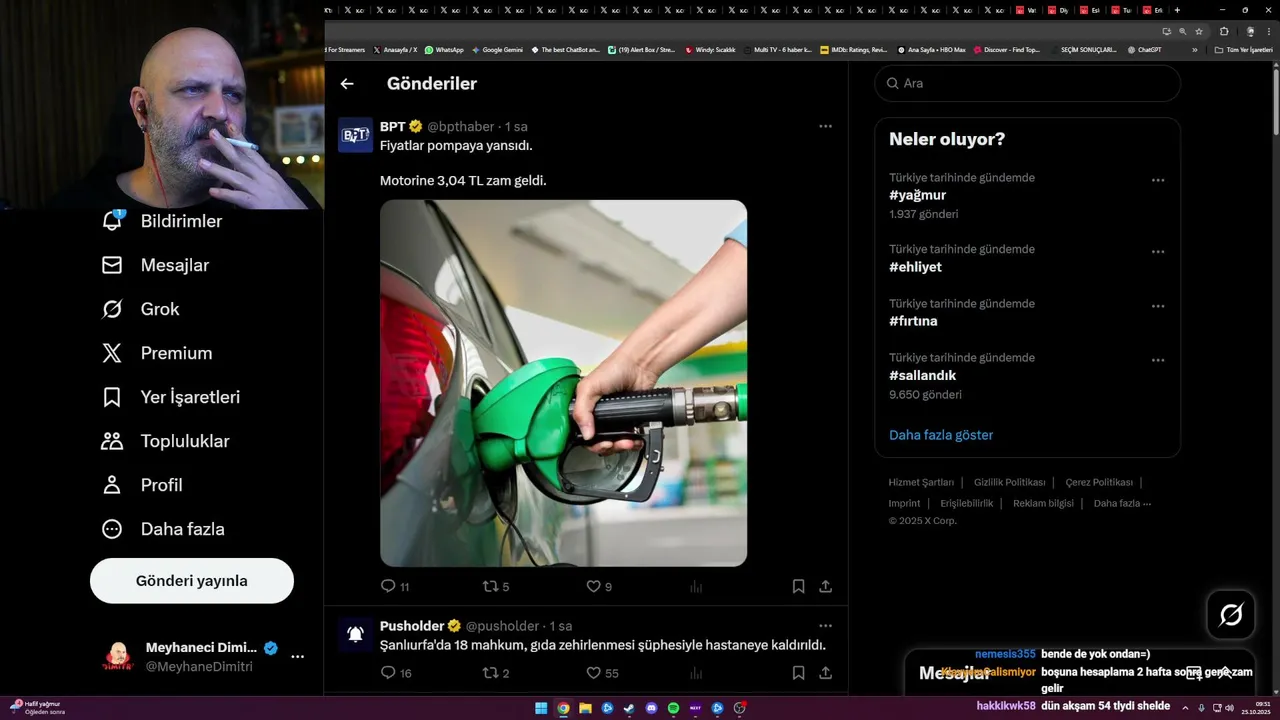Open options dots for #fırtına trend
The height and width of the screenshot is (720, 1280).
[1158, 306]
